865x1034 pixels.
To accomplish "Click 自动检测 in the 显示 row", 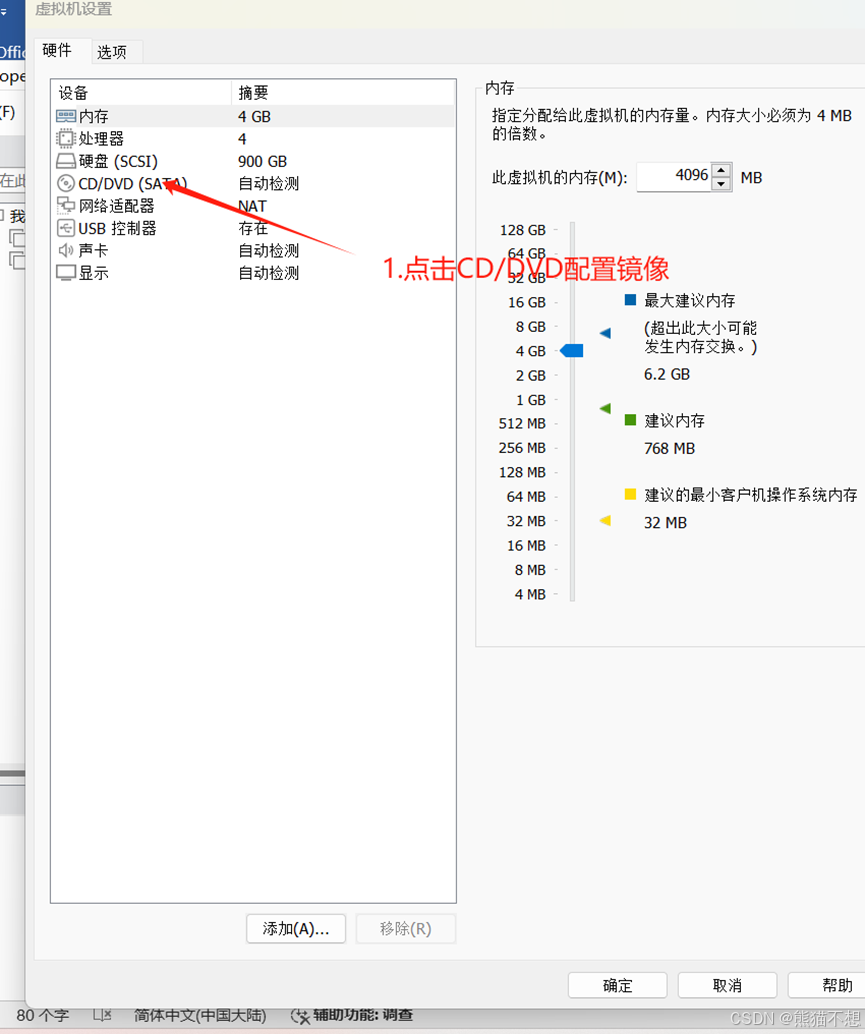I will click(x=268, y=273).
